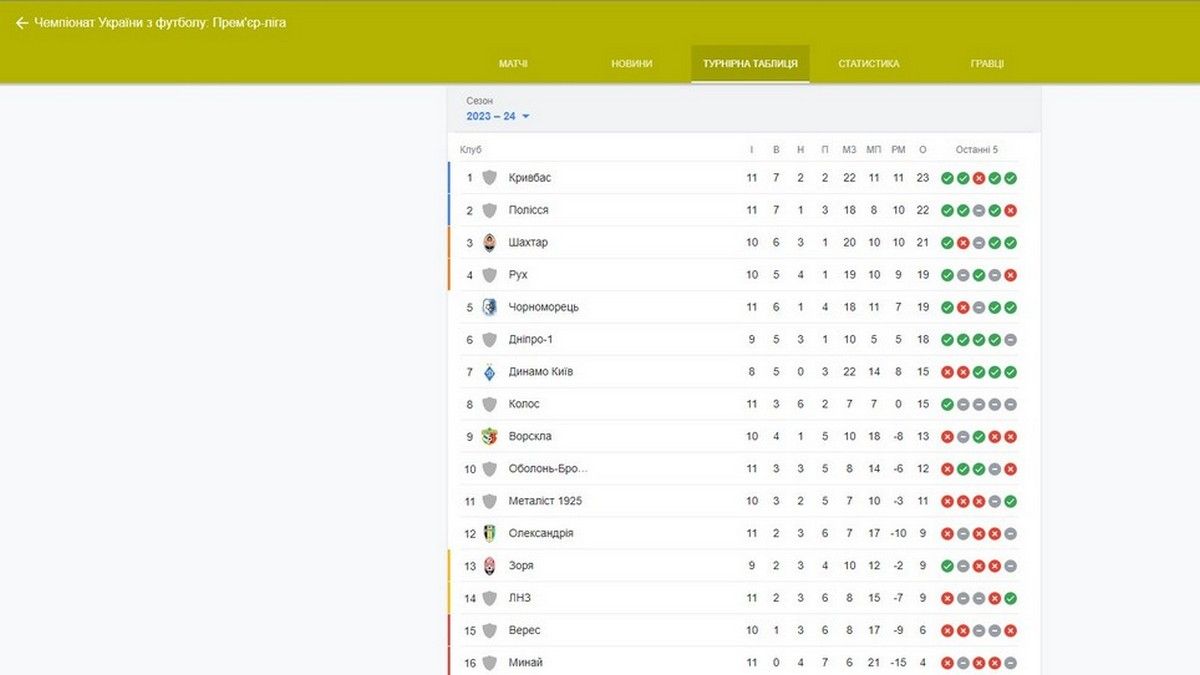Screen dimensions: 1200x675
Task: Click Dynamo Kyiv club logo icon
Action: click(489, 372)
